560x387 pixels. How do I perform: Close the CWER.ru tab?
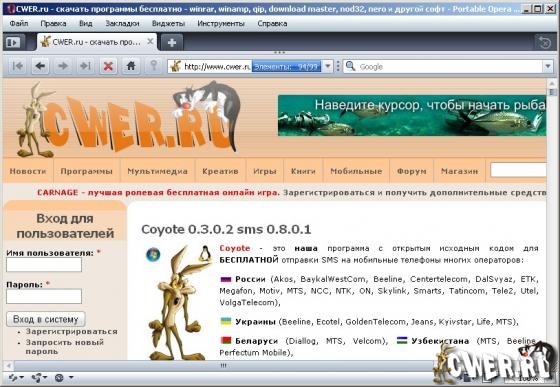click(x=151, y=41)
